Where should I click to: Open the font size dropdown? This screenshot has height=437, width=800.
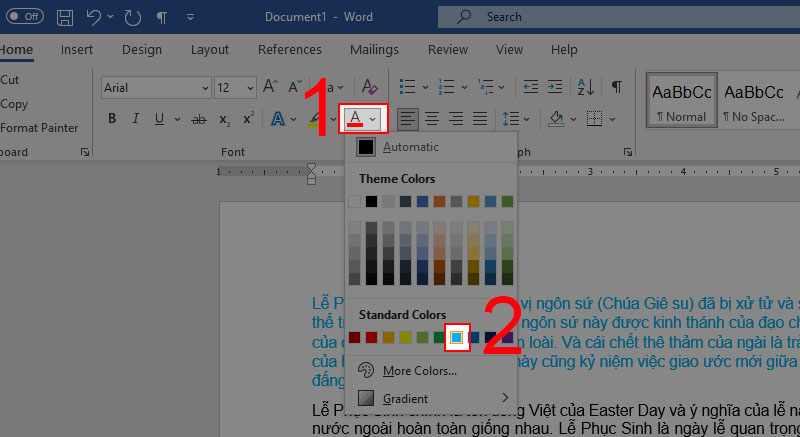[248, 88]
